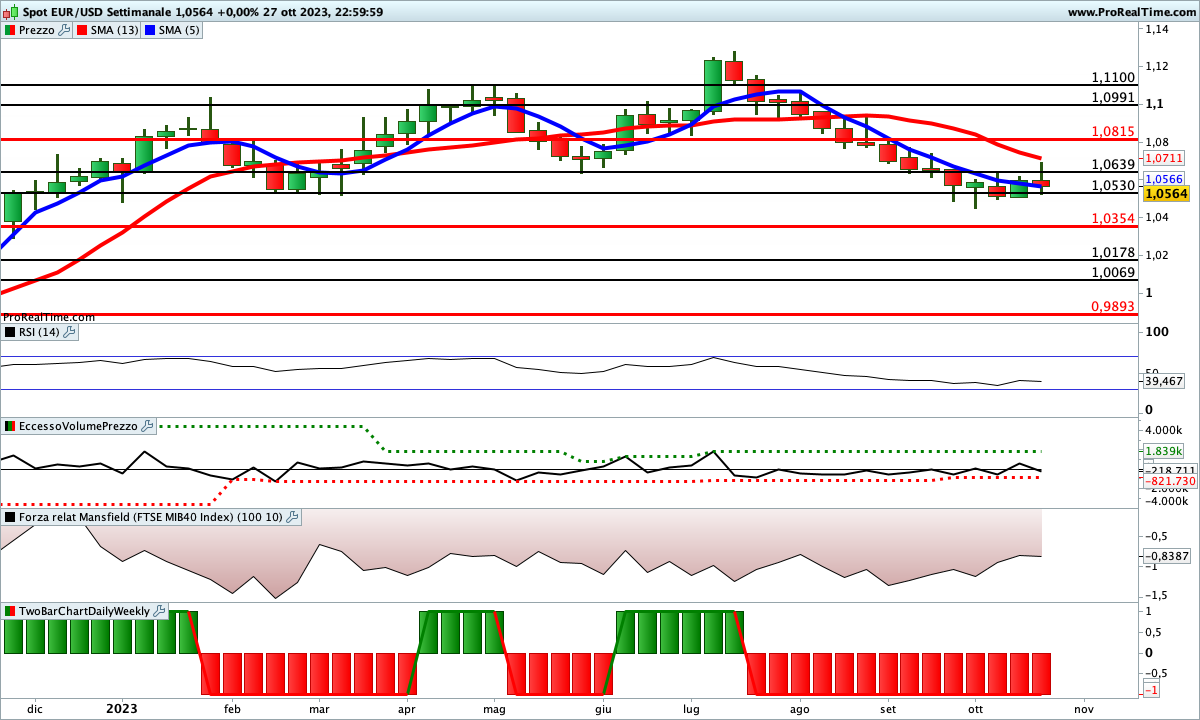Select the Forza relat Mansfield indicator label
The height and width of the screenshot is (720, 1200).
click(x=151, y=517)
